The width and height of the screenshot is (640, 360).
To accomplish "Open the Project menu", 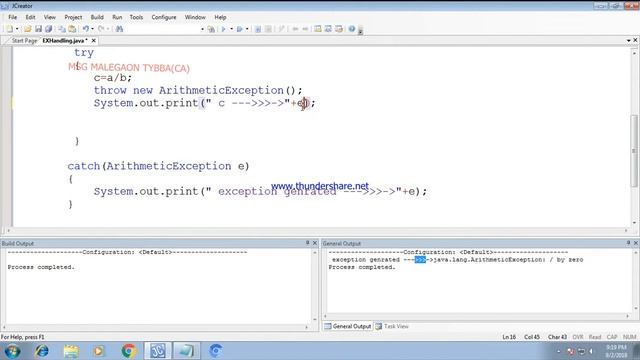I will (x=73, y=17).
